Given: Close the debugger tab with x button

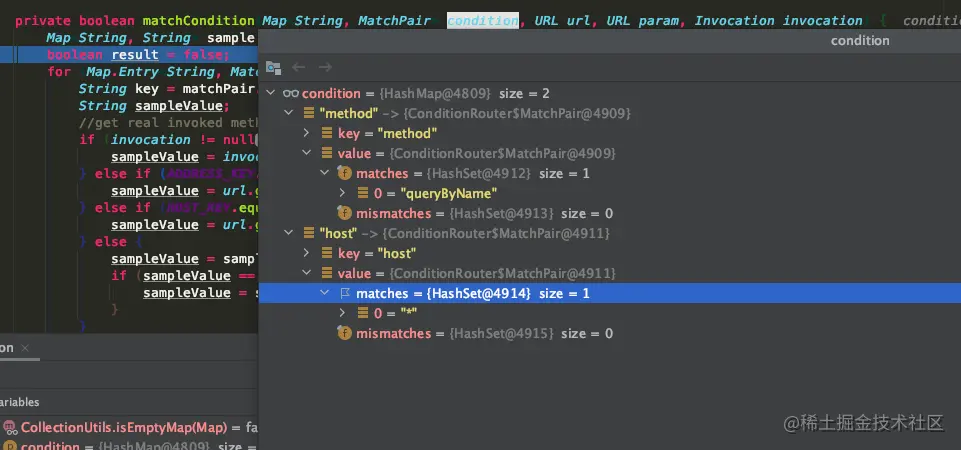Looking at the screenshot, I should (x=25, y=348).
